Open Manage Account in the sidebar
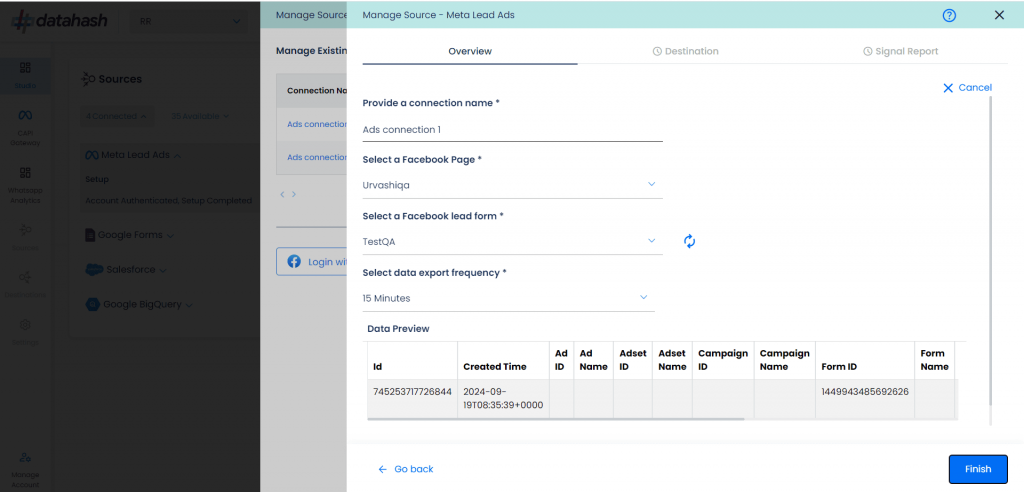Screen dimensions: 1024x492 pyautogui.click(x=25, y=469)
